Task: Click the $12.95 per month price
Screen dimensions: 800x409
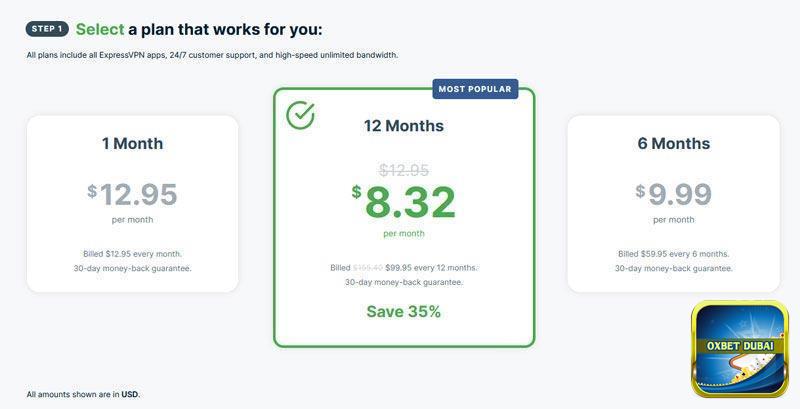Action: [x=132, y=194]
